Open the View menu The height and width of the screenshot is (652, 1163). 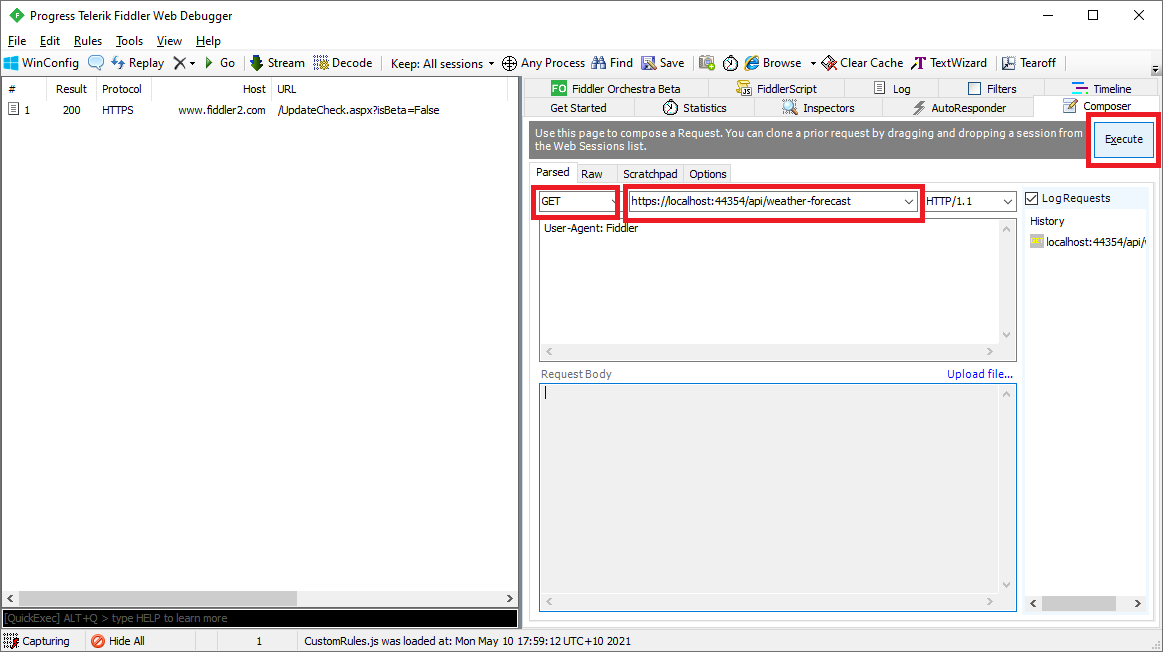click(169, 41)
